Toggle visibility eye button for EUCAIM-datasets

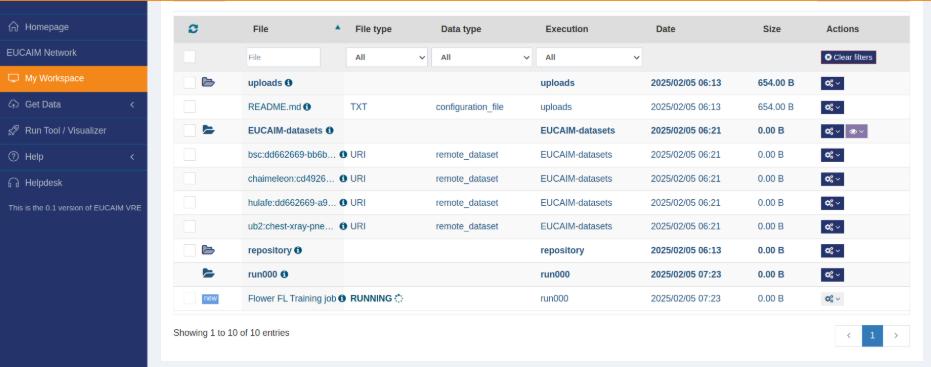[x=856, y=131]
